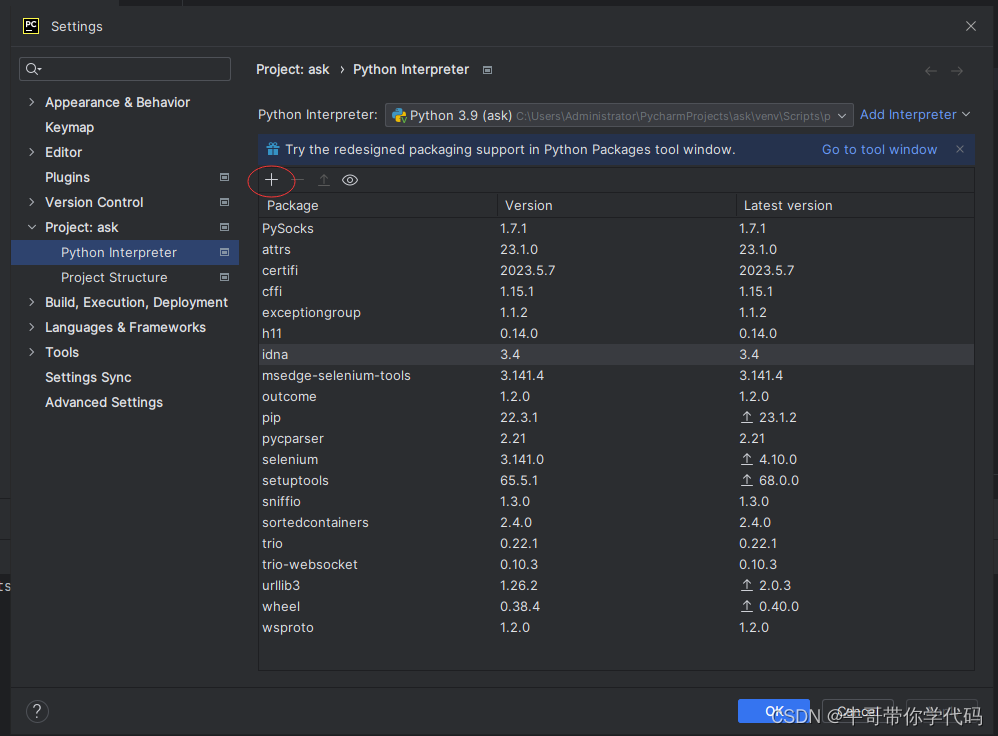Click the Python logo in the interpreter dropdown
This screenshot has height=736, width=998.
click(399, 115)
